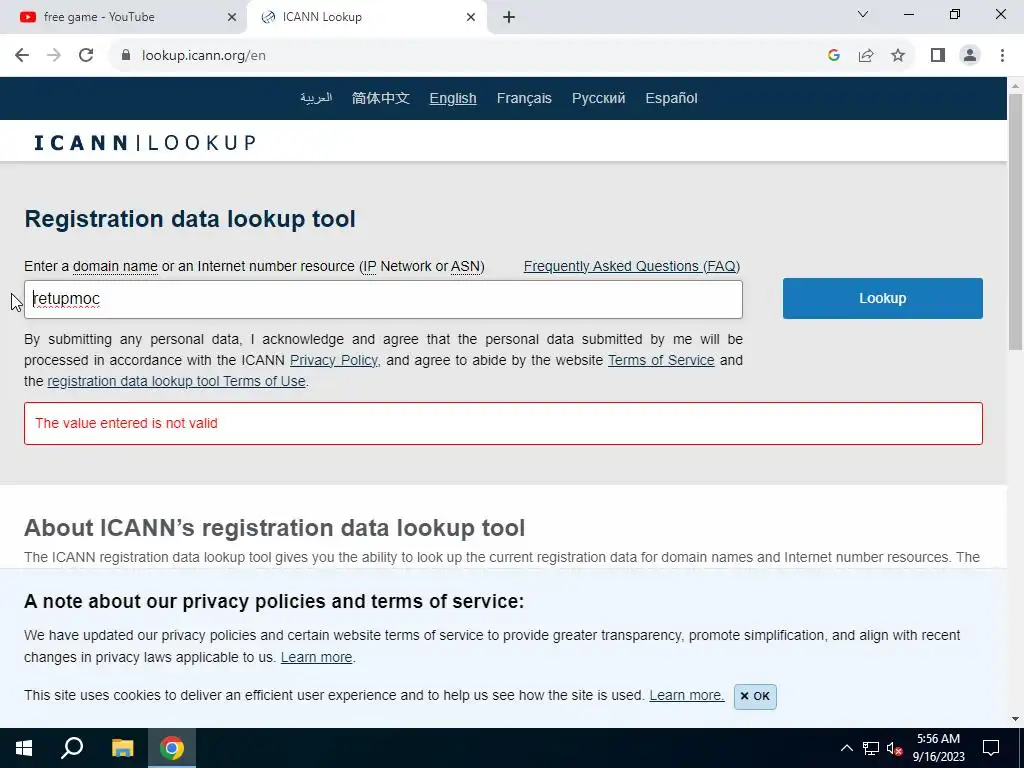1024x768 pixels.
Task: View site information lock icon
Action: (x=126, y=56)
